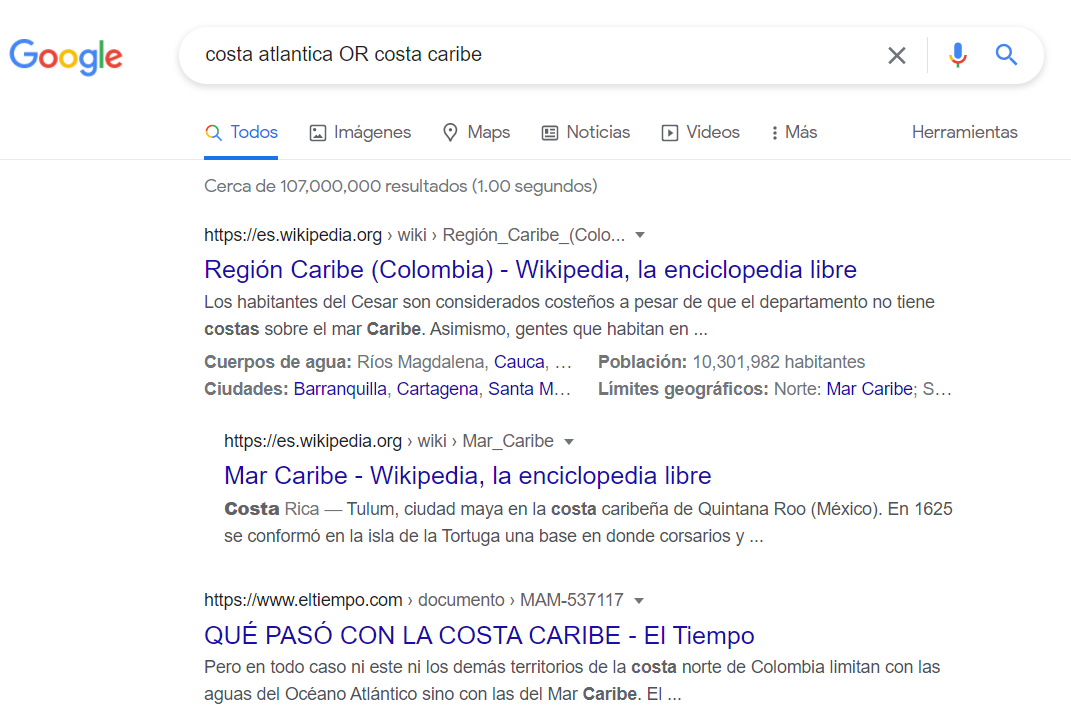Click the Videos play icon
This screenshot has height=725, width=1071.
click(x=669, y=133)
